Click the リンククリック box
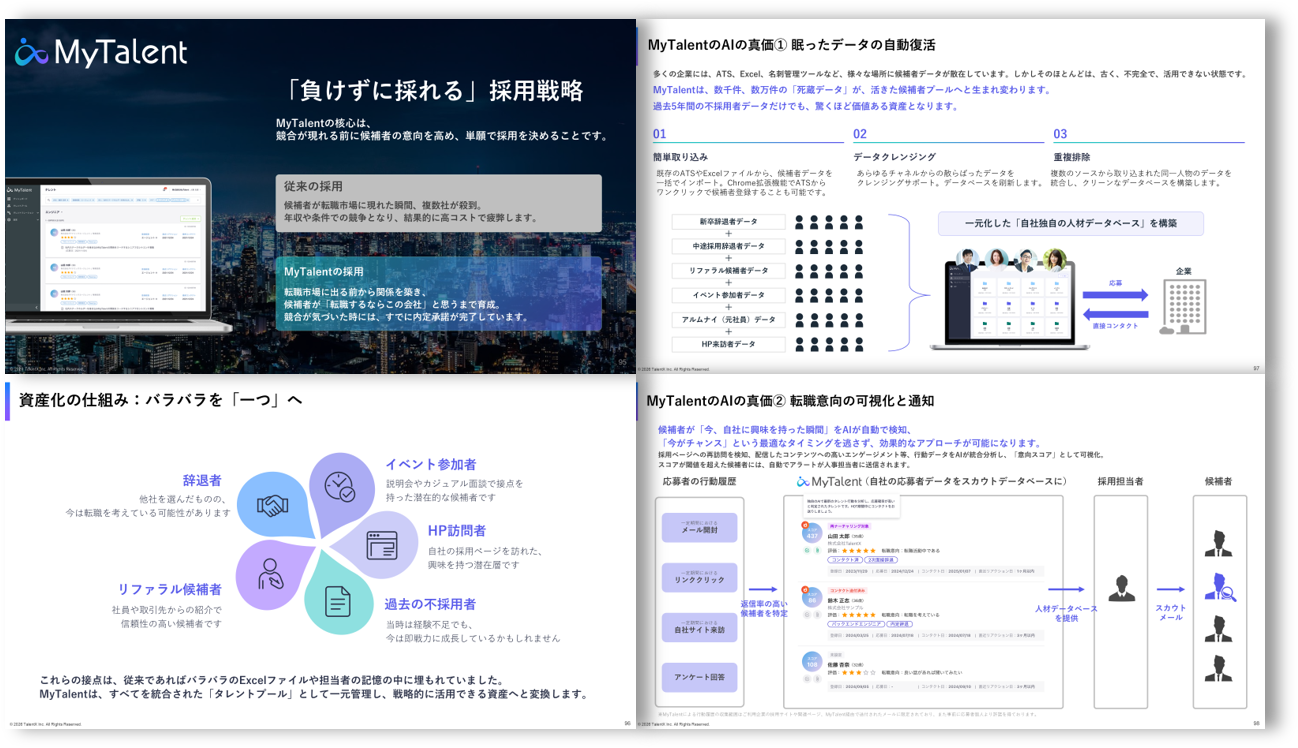 coord(699,578)
